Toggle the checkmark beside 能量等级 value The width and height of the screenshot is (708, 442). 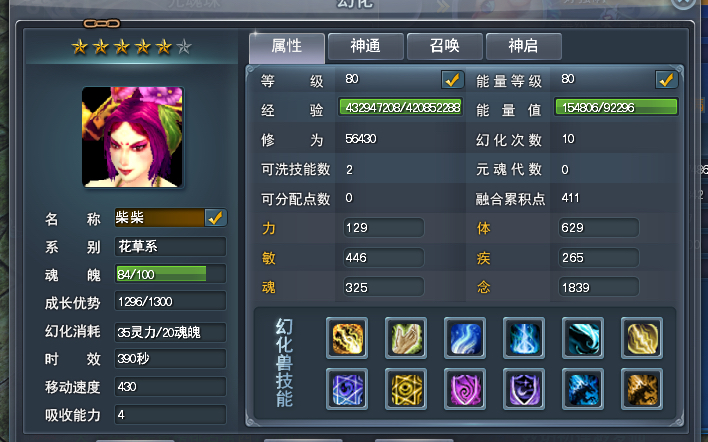pos(666,79)
